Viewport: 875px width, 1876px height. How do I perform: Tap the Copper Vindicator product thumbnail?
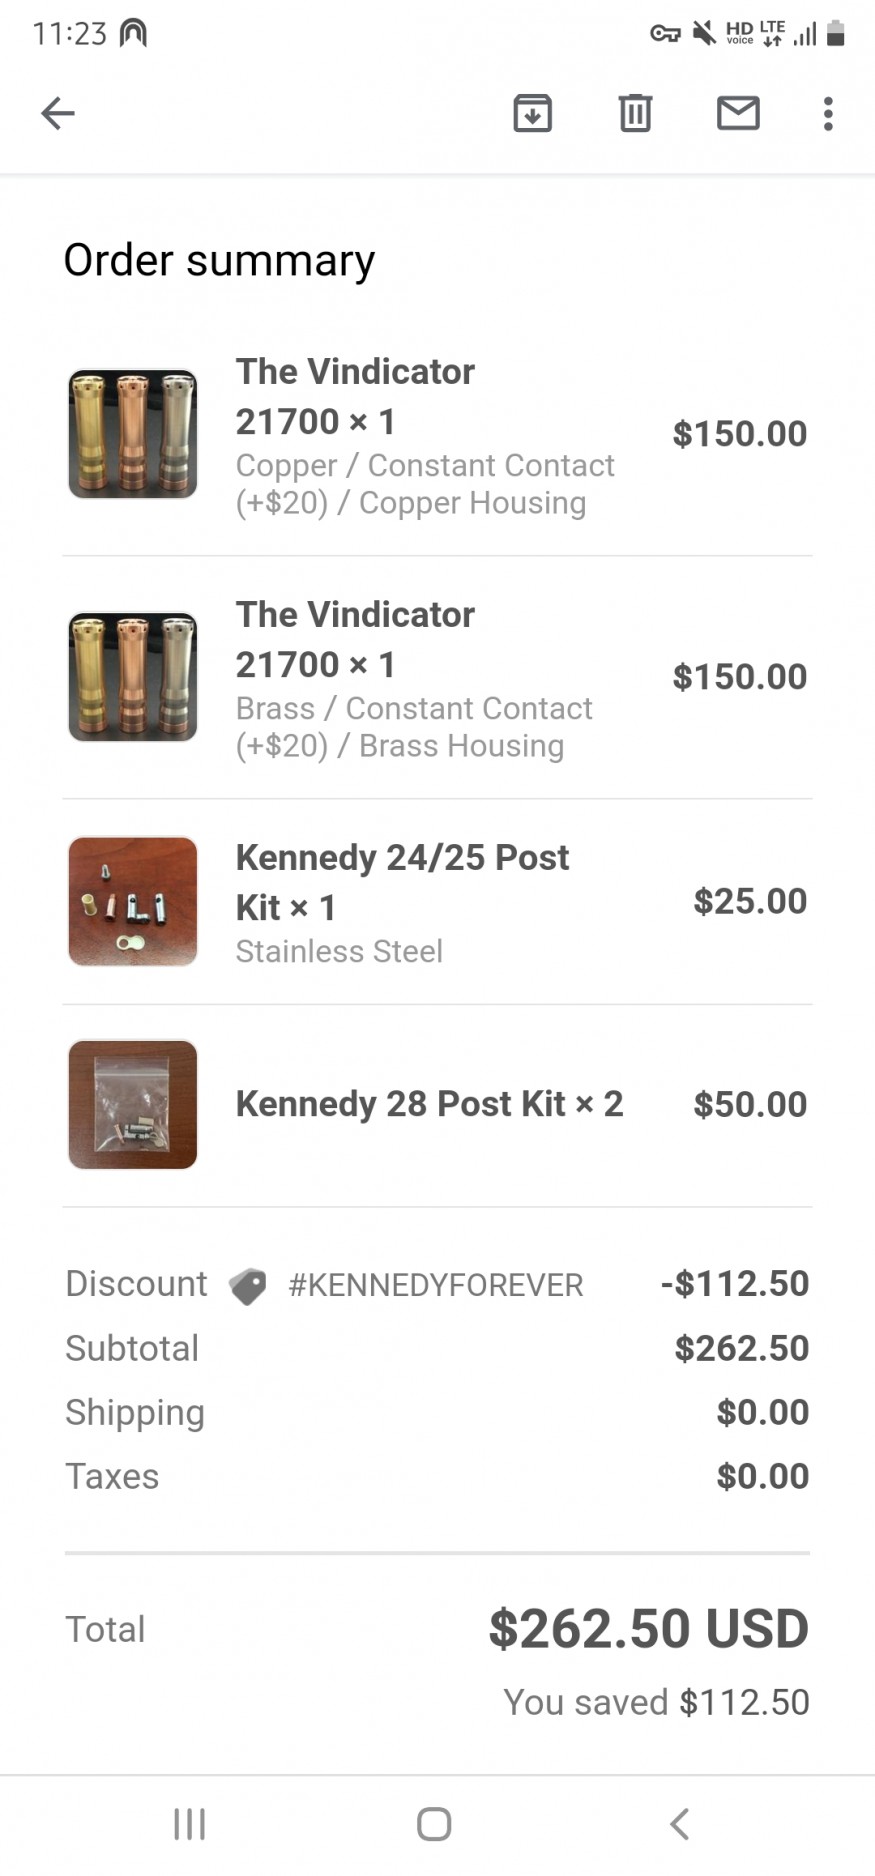tap(133, 434)
